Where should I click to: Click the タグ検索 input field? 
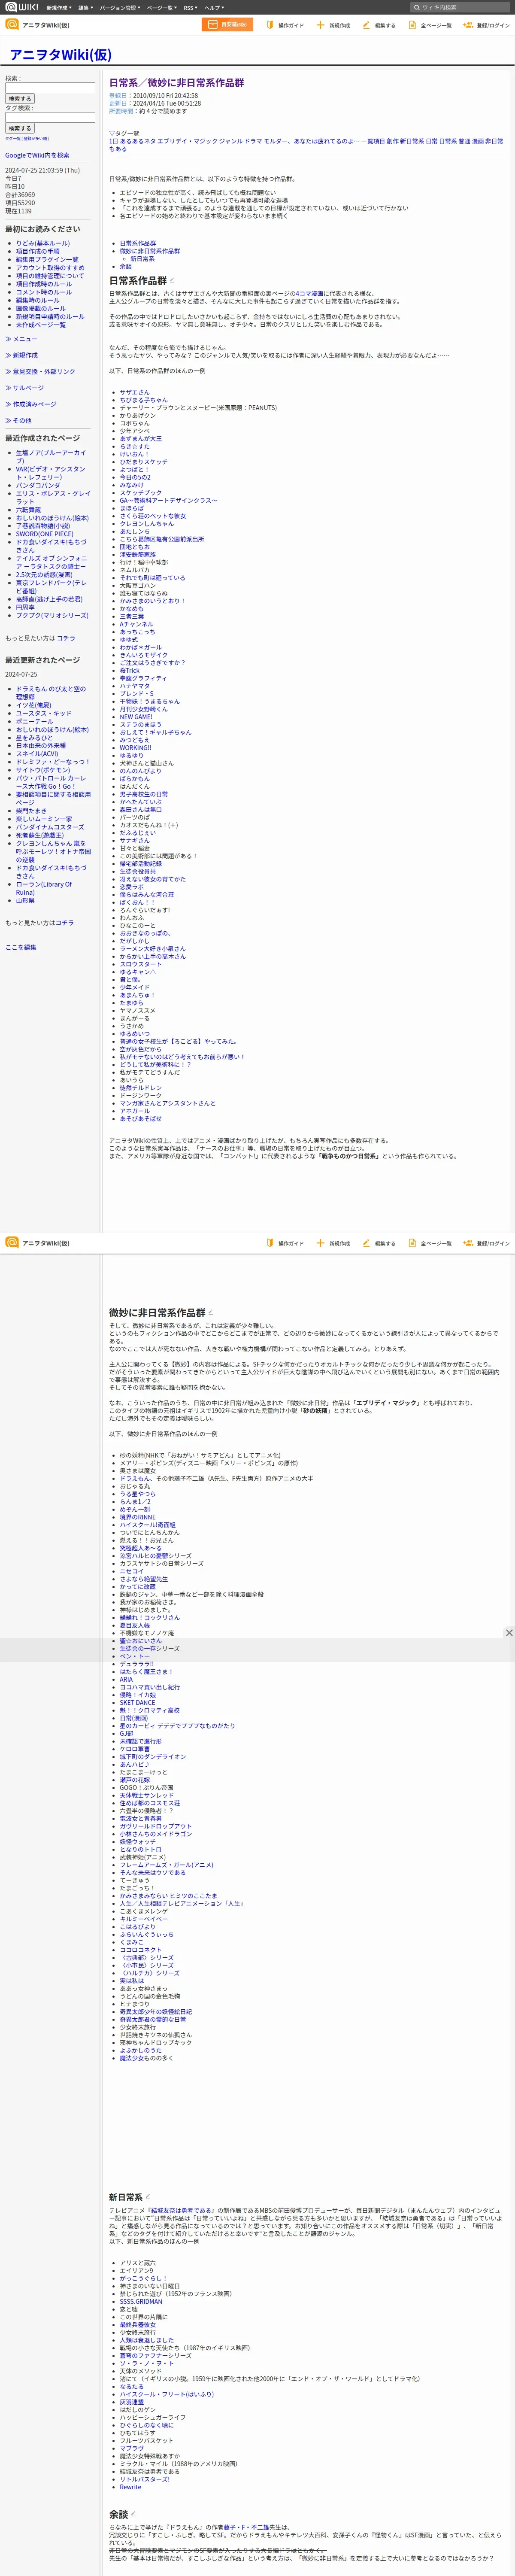click(50, 117)
